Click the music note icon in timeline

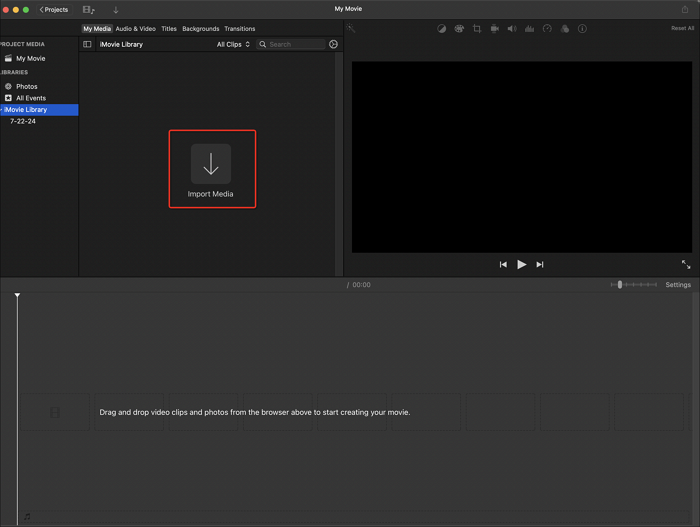click(27, 516)
